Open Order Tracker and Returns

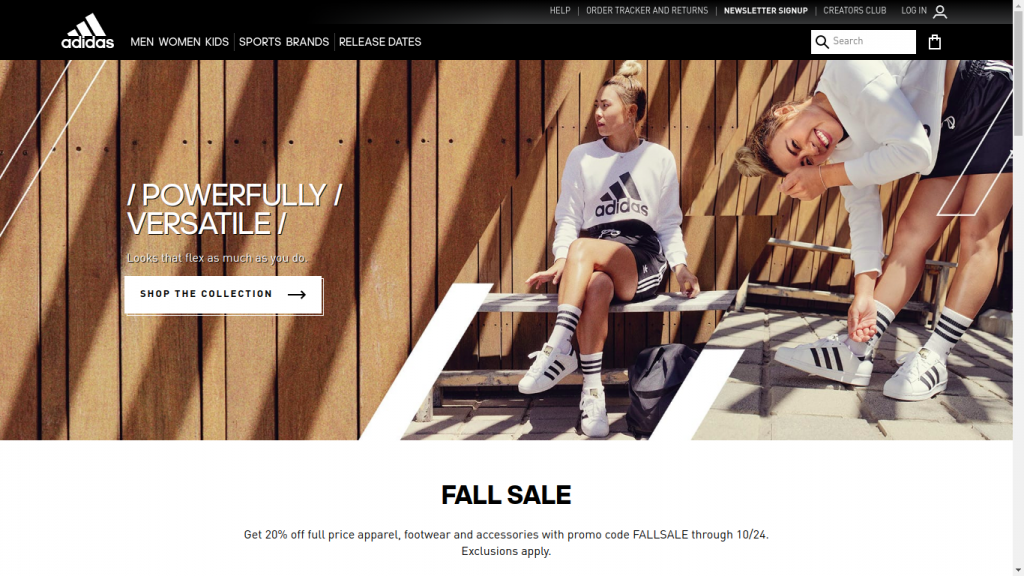[x=647, y=10]
